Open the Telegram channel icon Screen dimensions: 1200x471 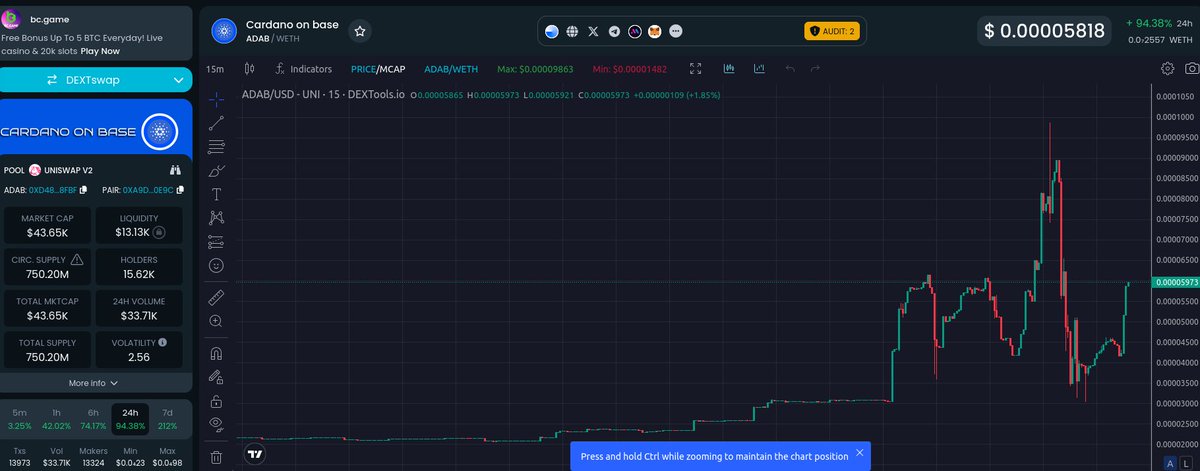coord(614,31)
